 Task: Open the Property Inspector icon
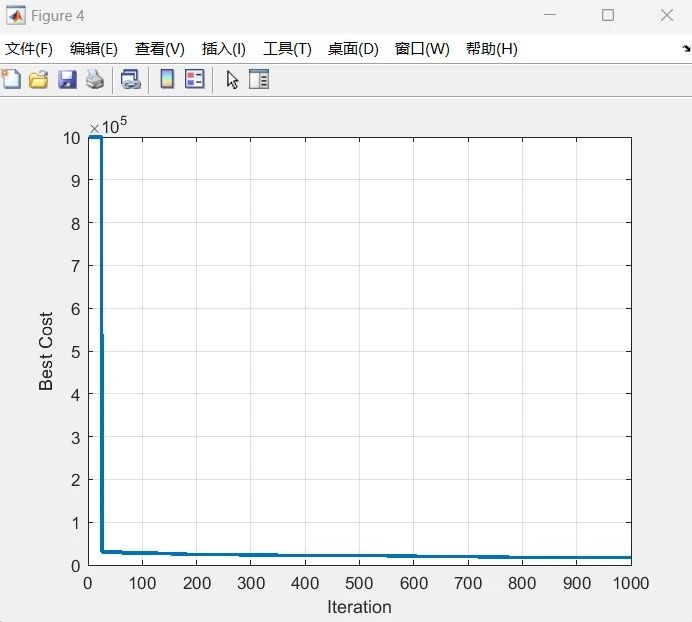(259, 79)
